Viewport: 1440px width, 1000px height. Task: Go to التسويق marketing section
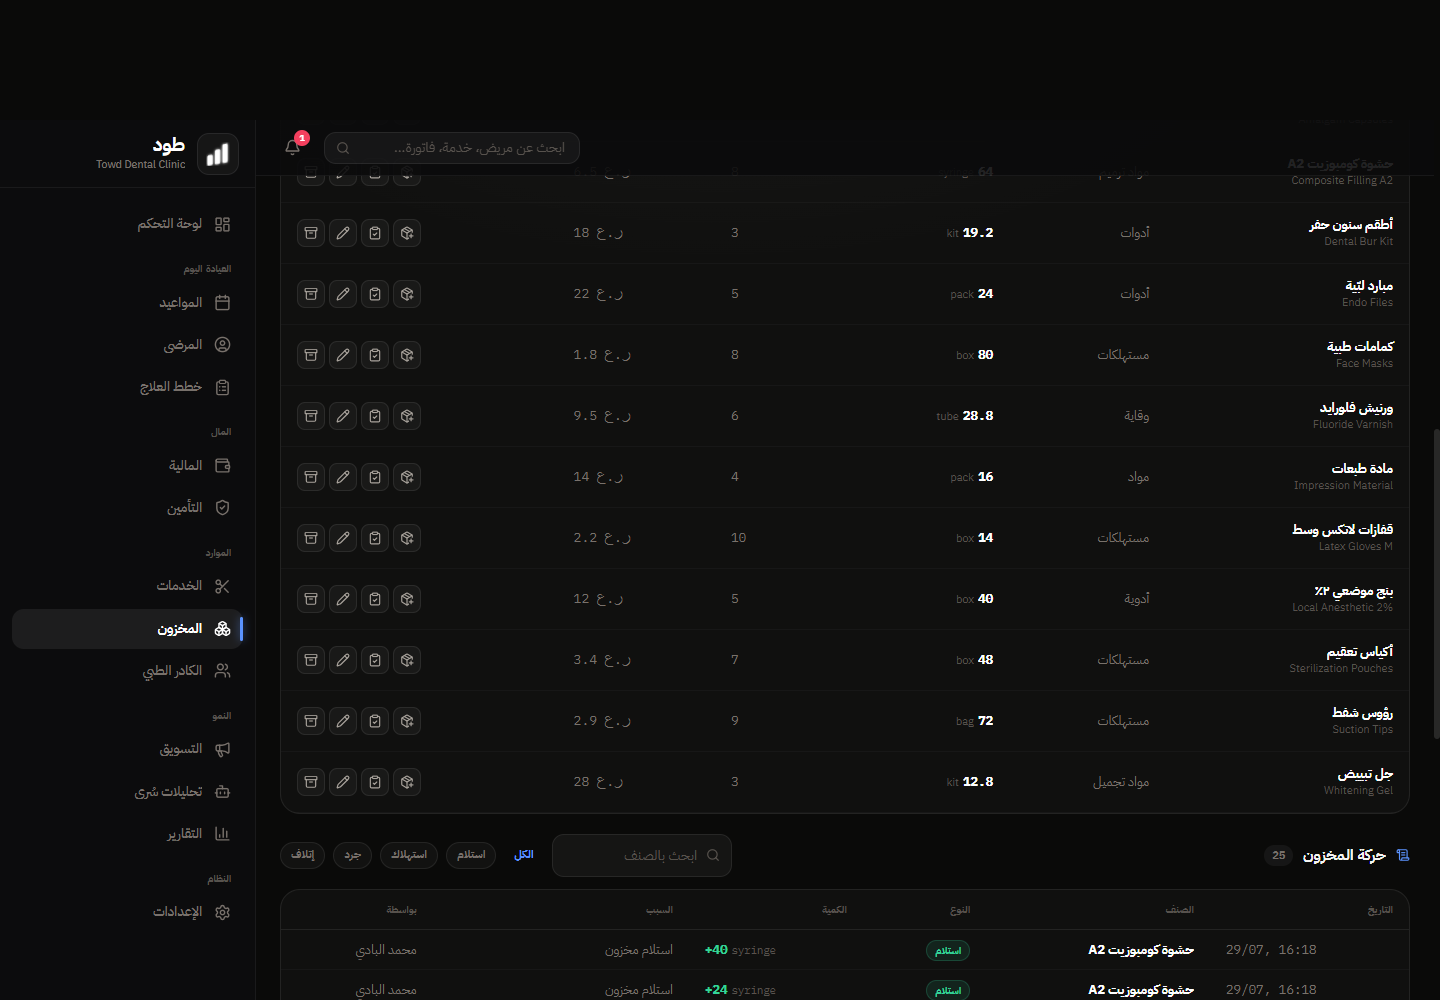pos(128,749)
